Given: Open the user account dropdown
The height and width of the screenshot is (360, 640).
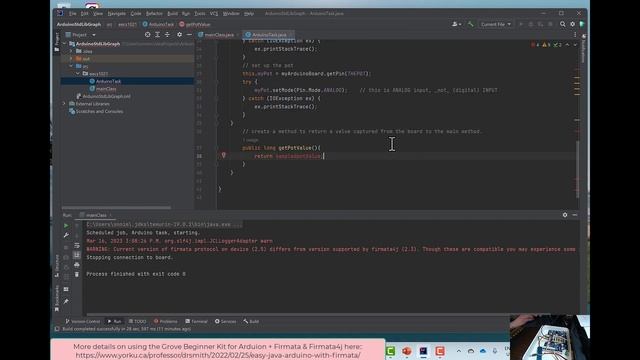Looking at the screenshot, I should pyautogui.click(x=457, y=24).
